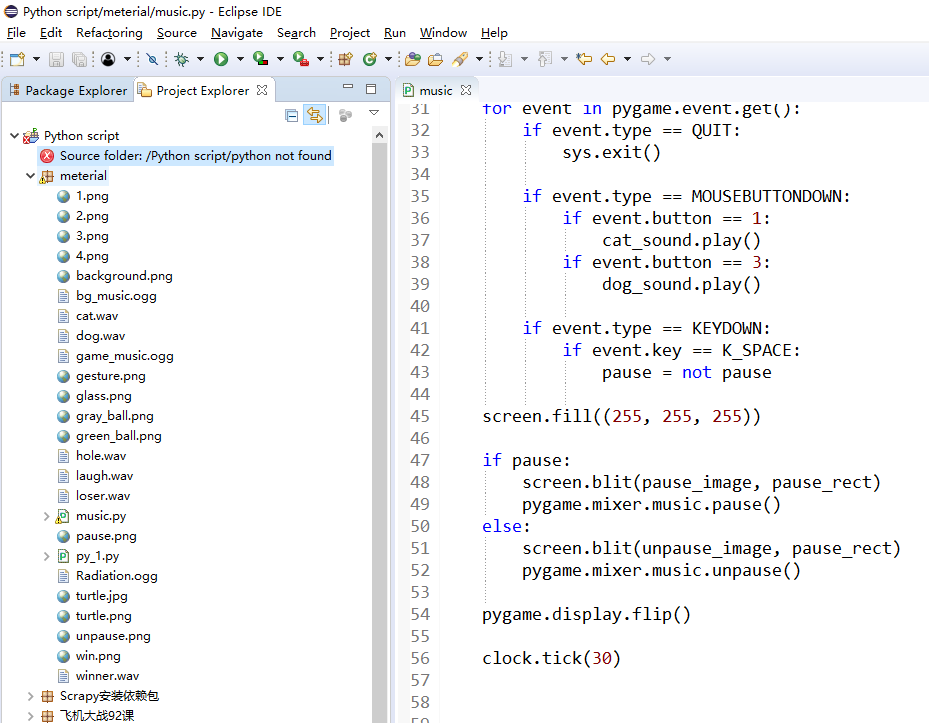Expand the music.py tree node
Image resolution: width=929 pixels, height=723 pixels.
coord(46,516)
